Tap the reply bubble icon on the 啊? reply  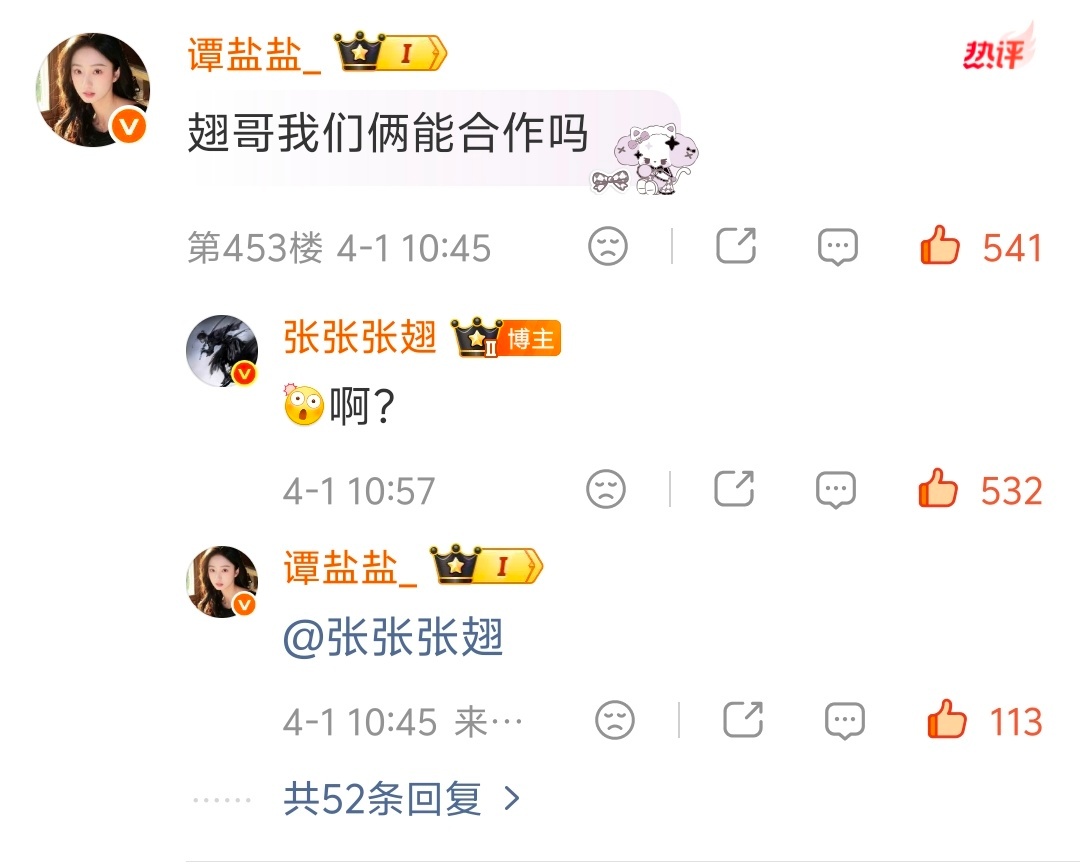pyautogui.click(x=835, y=490)
